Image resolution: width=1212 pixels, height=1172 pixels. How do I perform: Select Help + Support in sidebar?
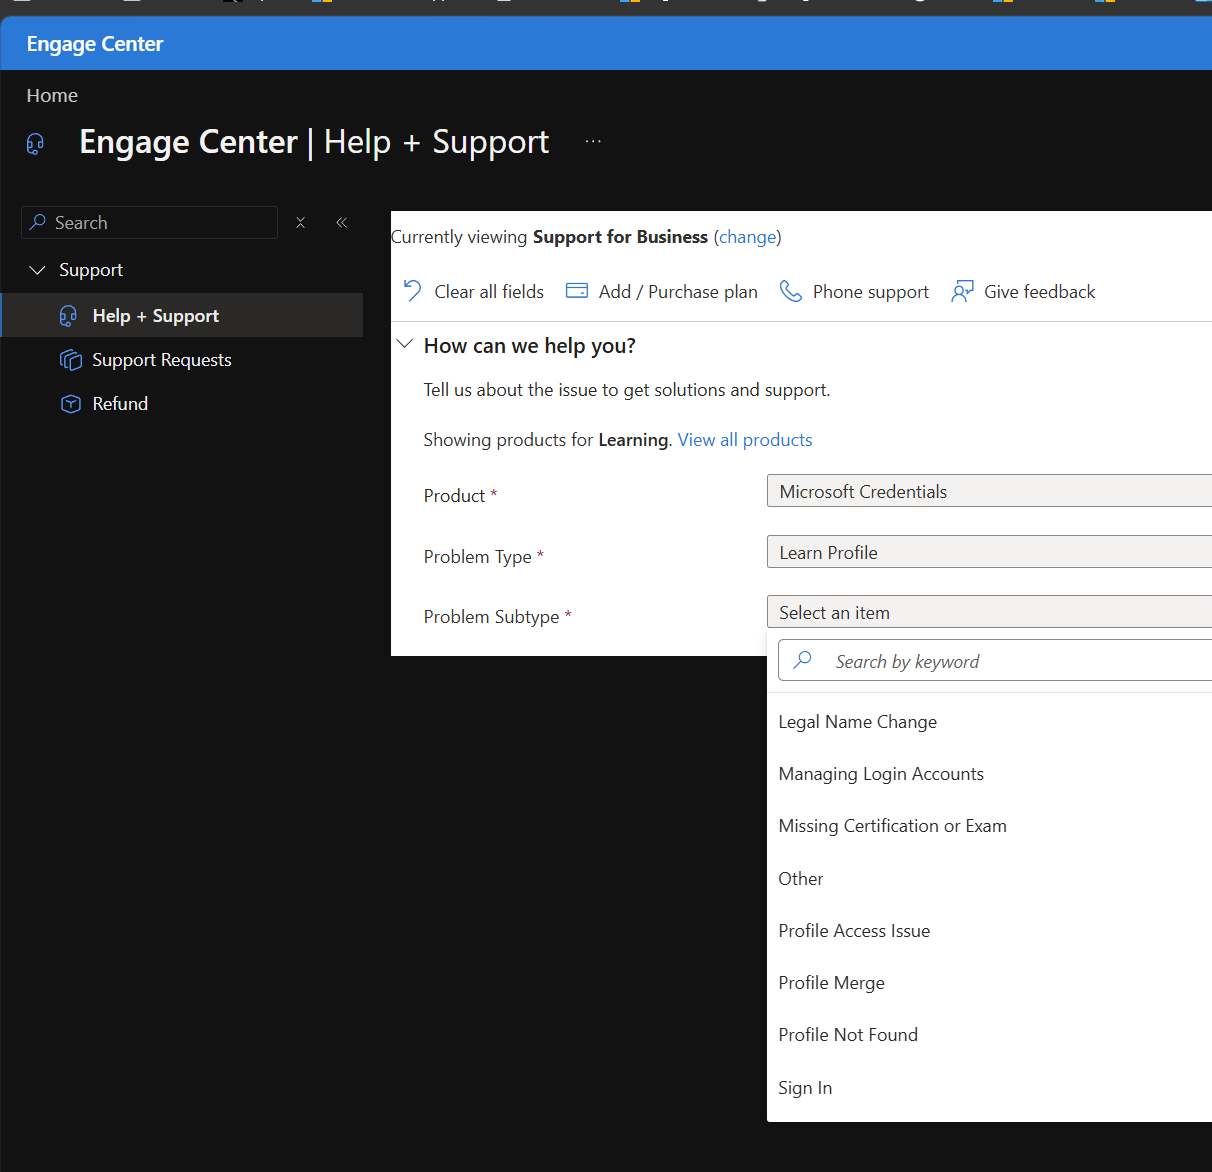182,316
